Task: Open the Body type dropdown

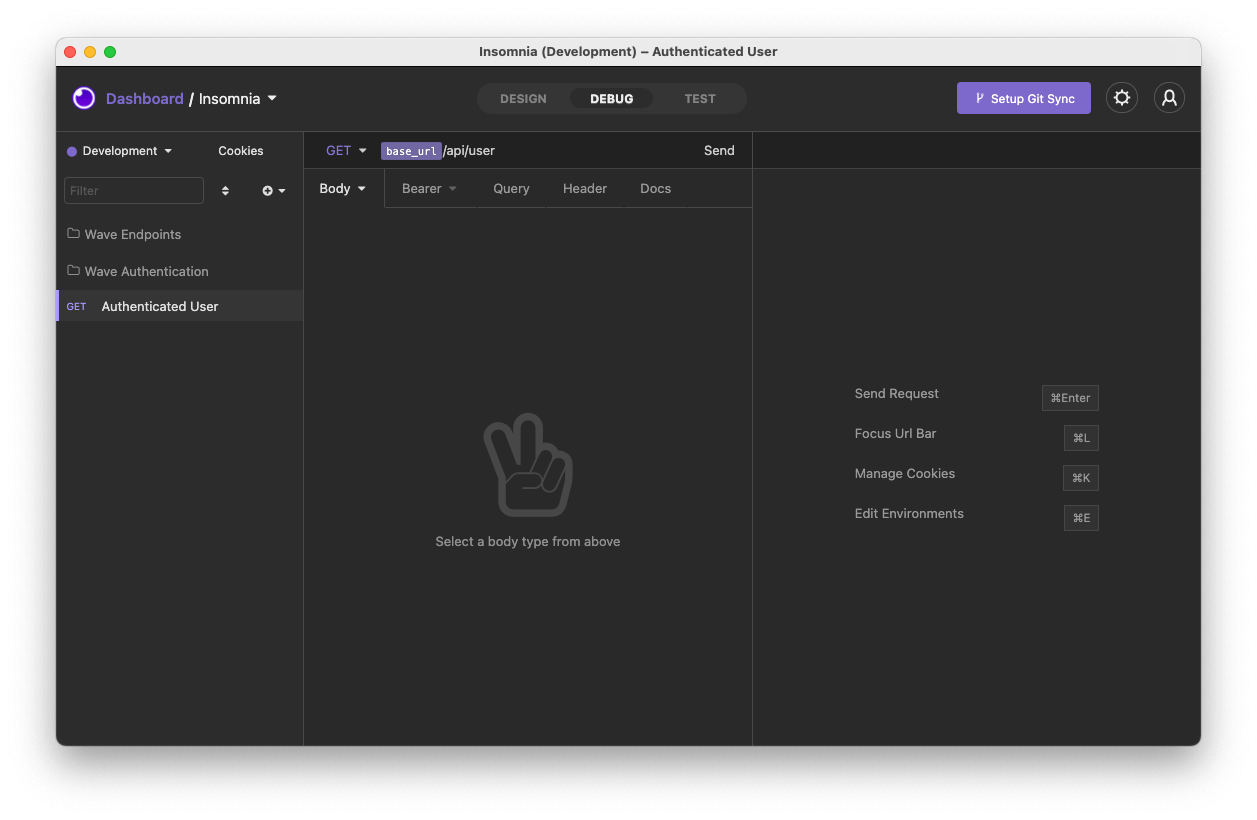Action: 342,188
